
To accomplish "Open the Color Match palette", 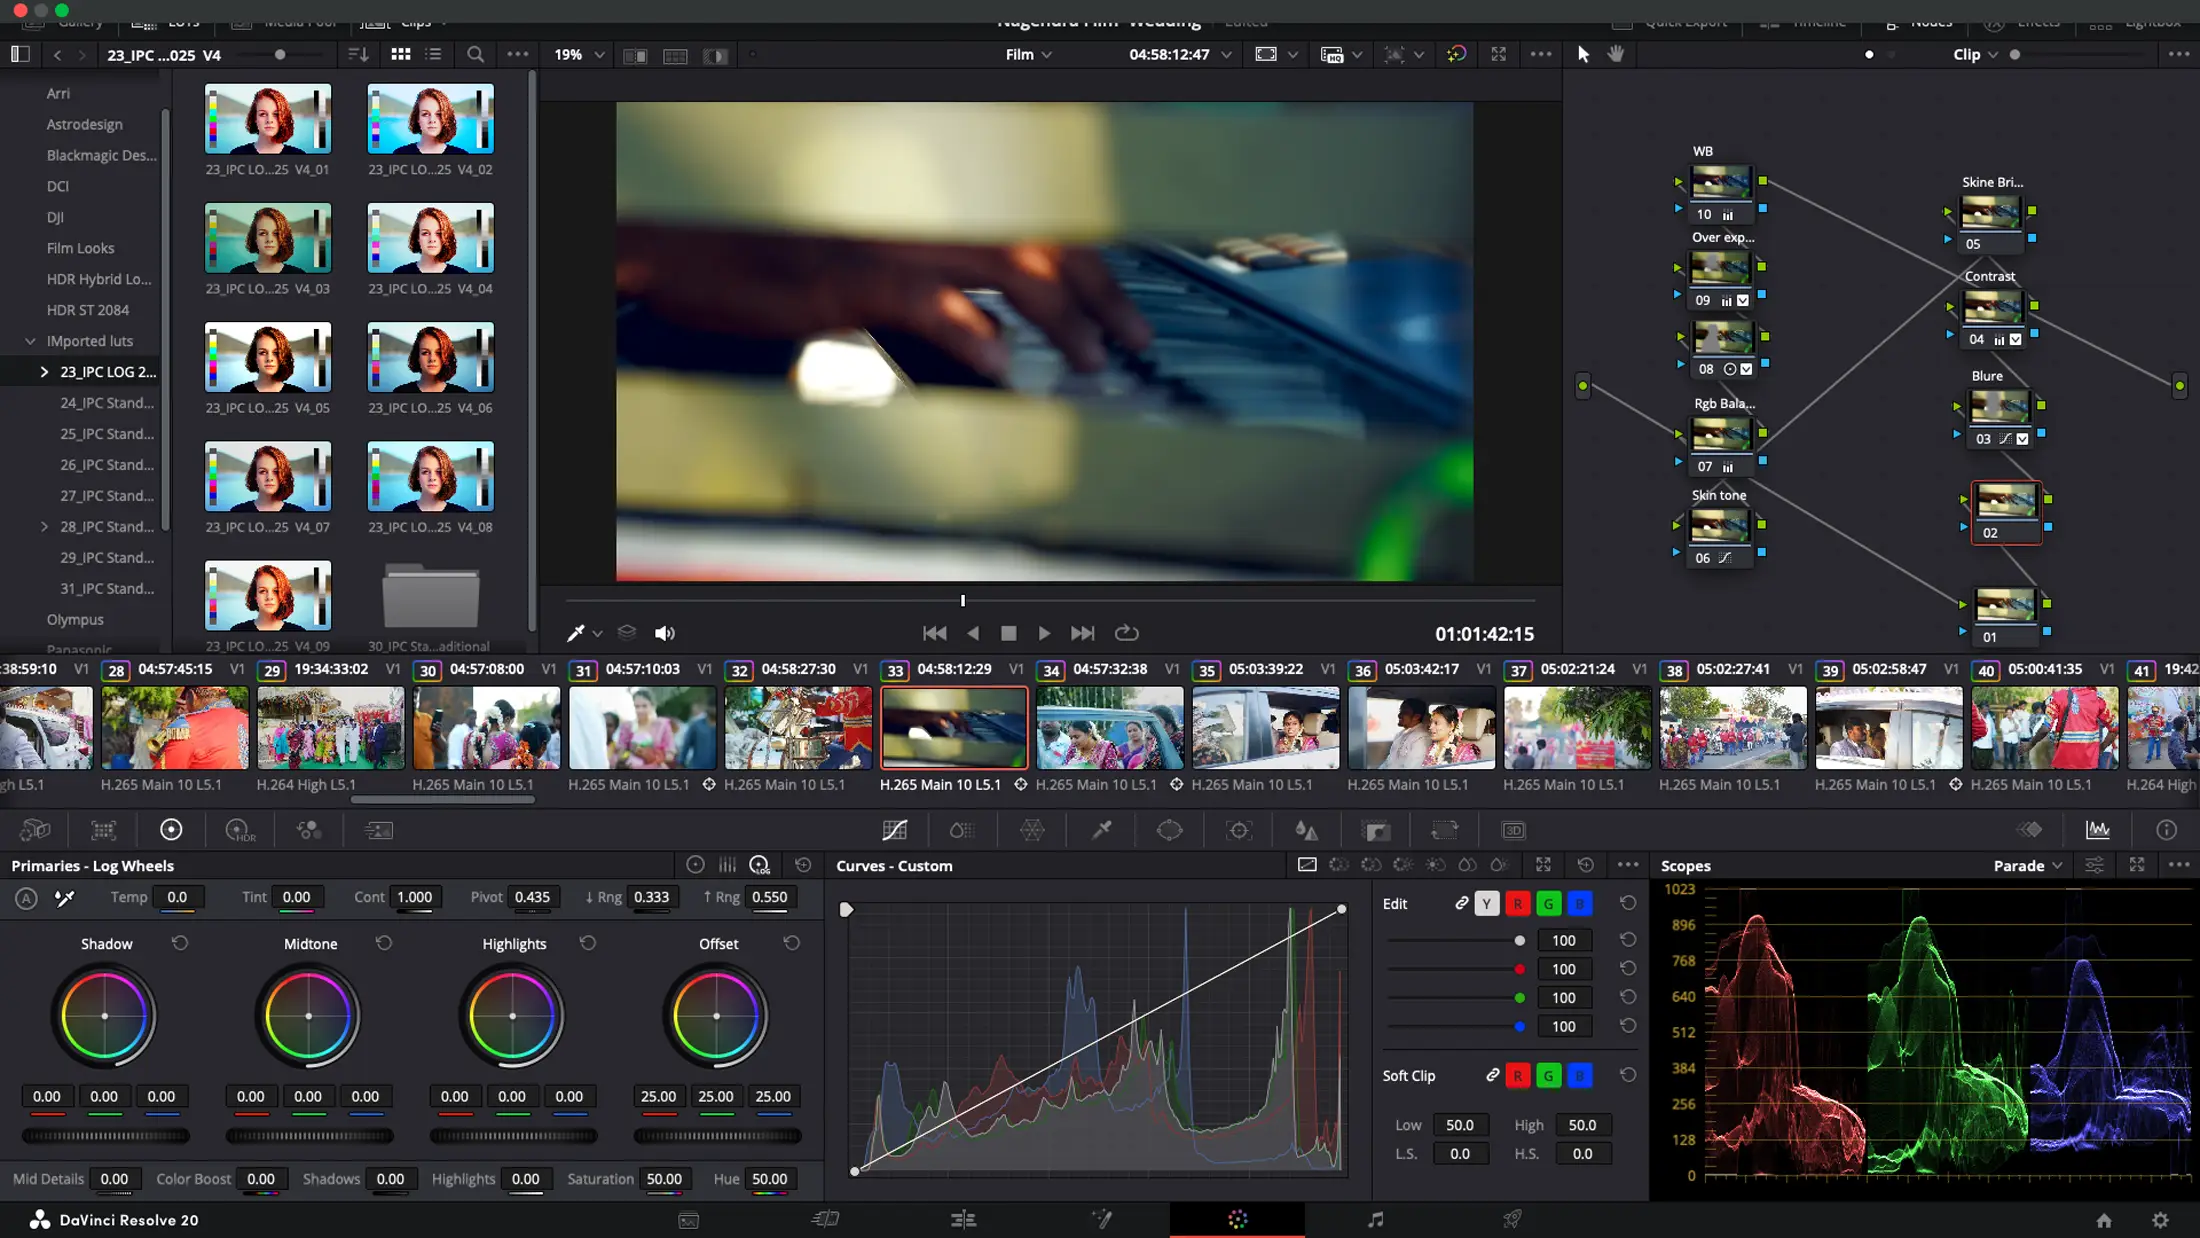I will (x=103, y=830).
